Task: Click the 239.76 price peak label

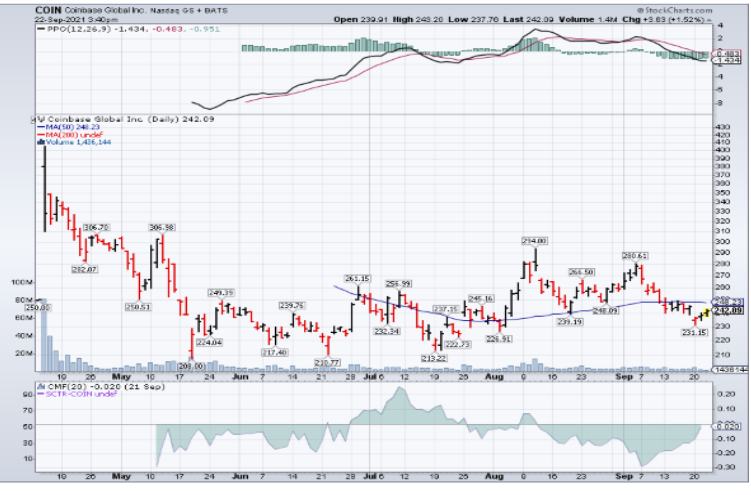Action: (x=292, y=306)
